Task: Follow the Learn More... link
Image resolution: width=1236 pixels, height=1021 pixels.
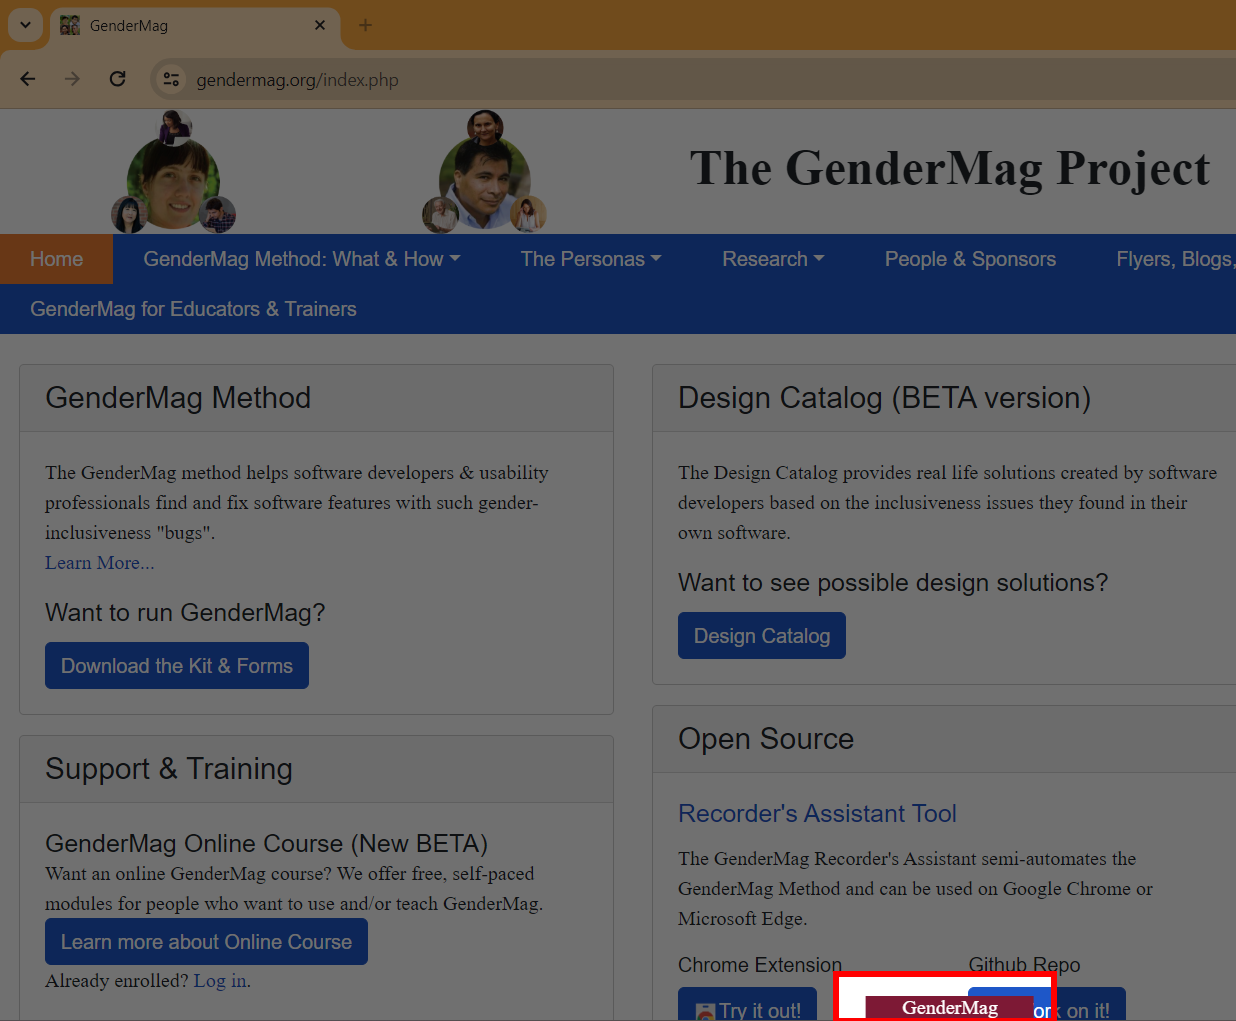Action: coord(100,562)
